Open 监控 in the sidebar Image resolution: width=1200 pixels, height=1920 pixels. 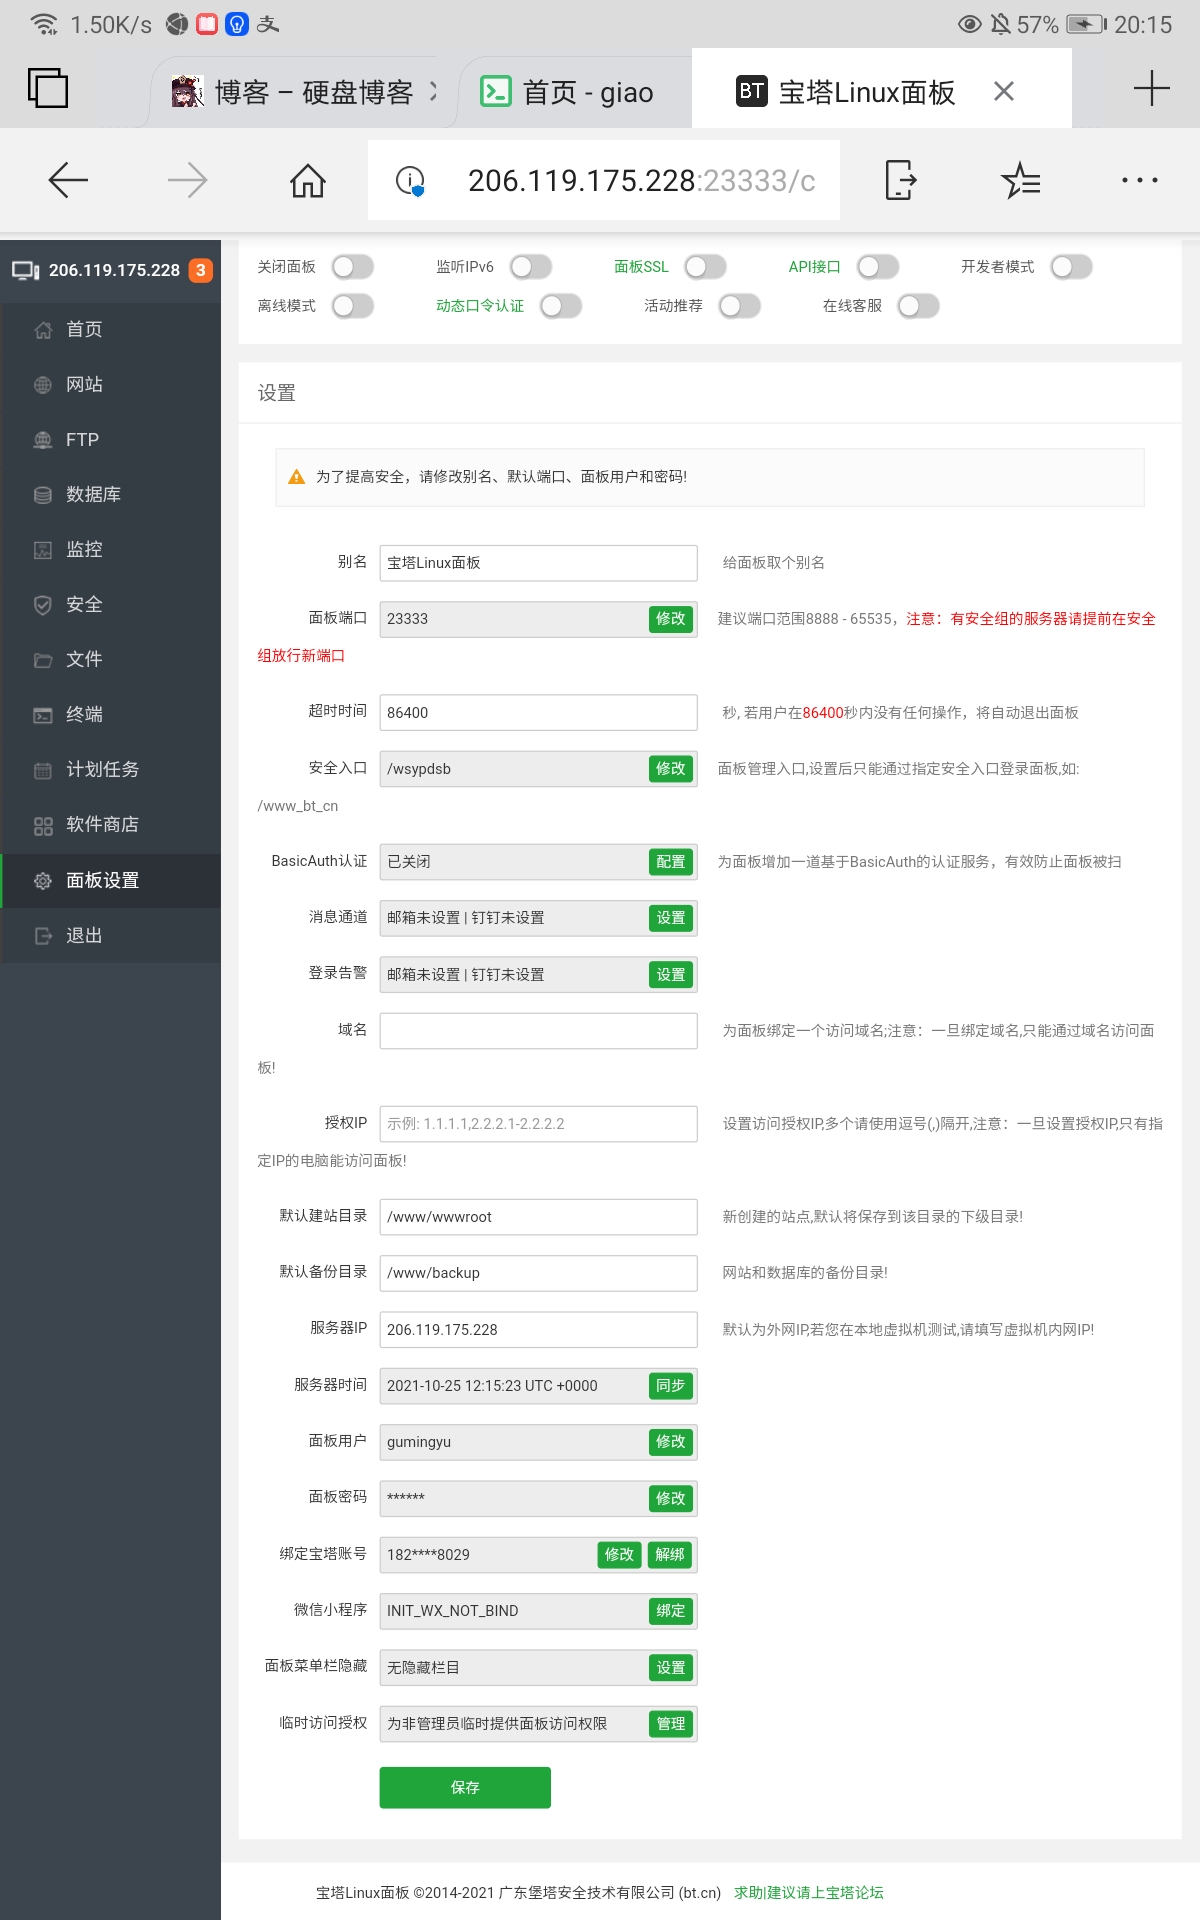(x=110, y=549)
